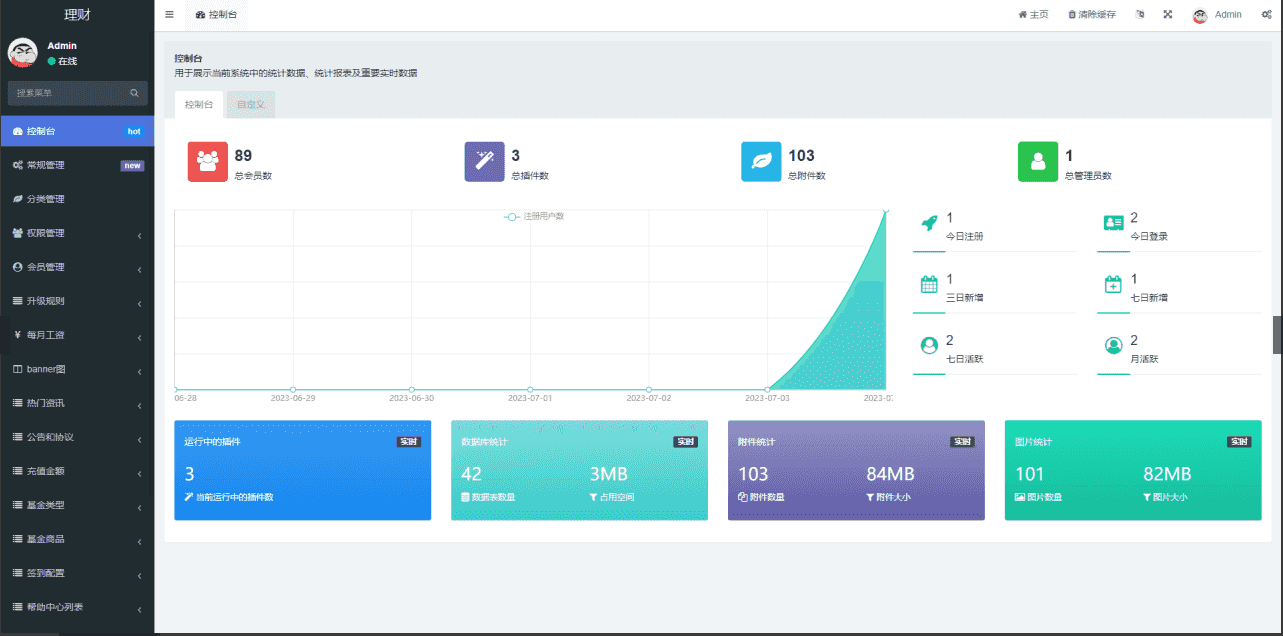Expand the 公告和协议 sidebar menu

pos(77,437)
